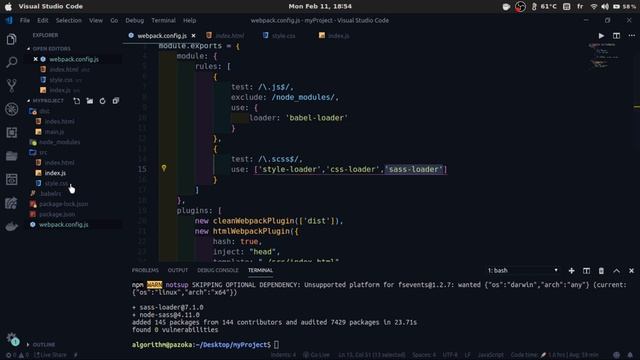Open the Debug menu
Image resolution: width=640 pixels, height=360 pixels.
click(x=135, y=20)
